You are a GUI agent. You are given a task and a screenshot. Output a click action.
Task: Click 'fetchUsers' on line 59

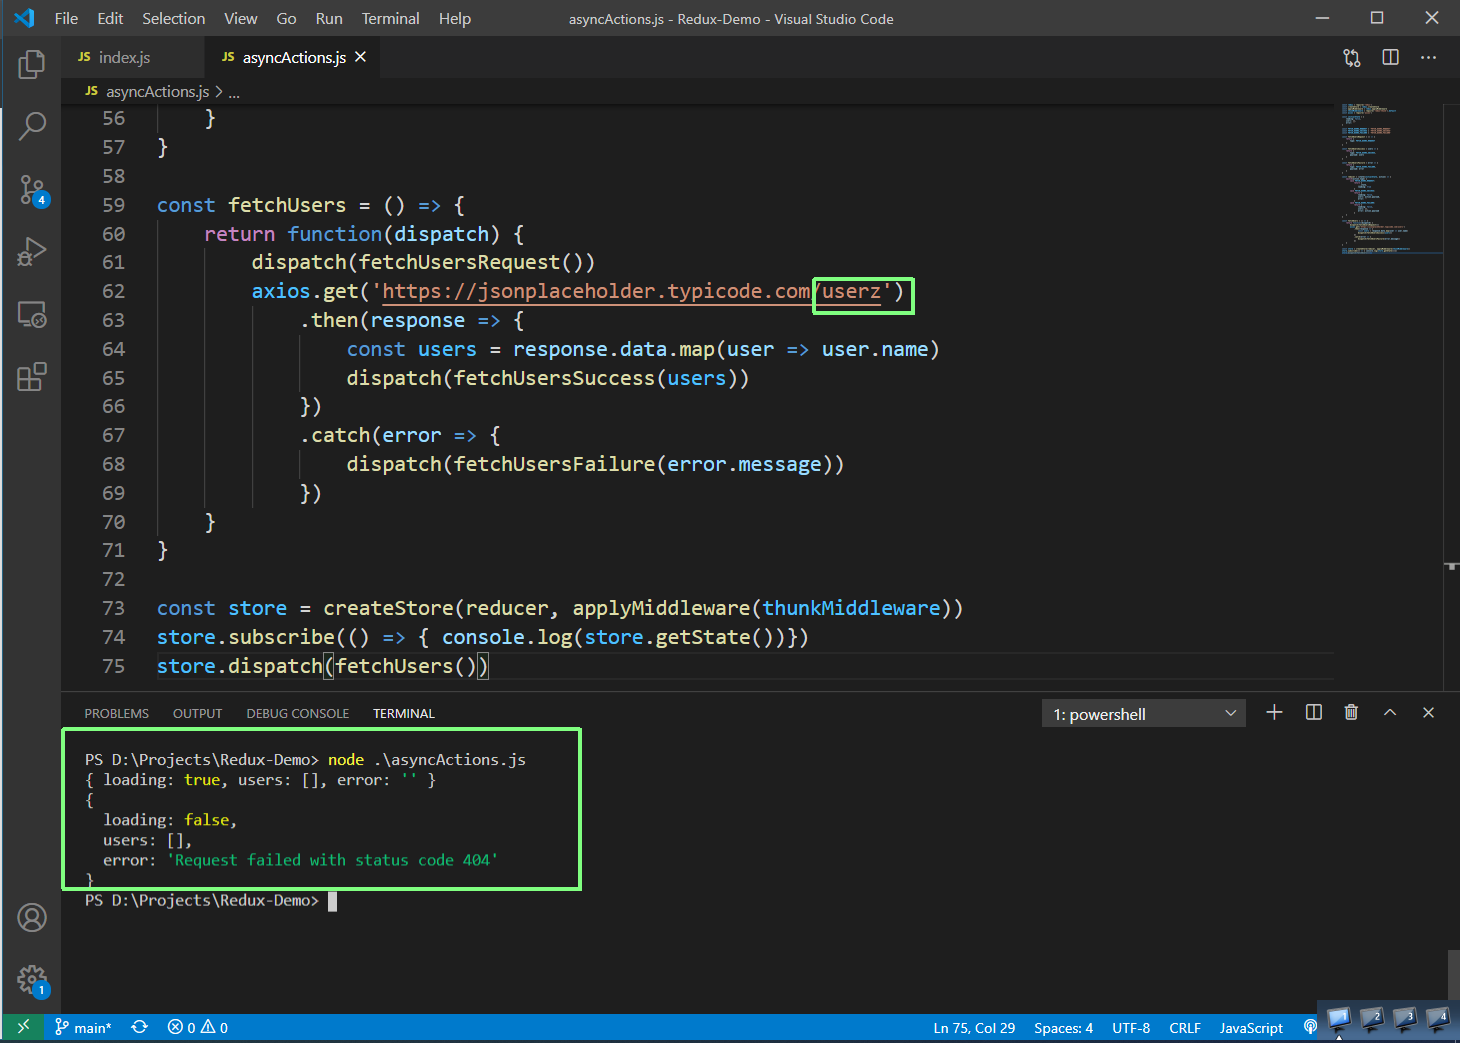[x=287, y=205]
